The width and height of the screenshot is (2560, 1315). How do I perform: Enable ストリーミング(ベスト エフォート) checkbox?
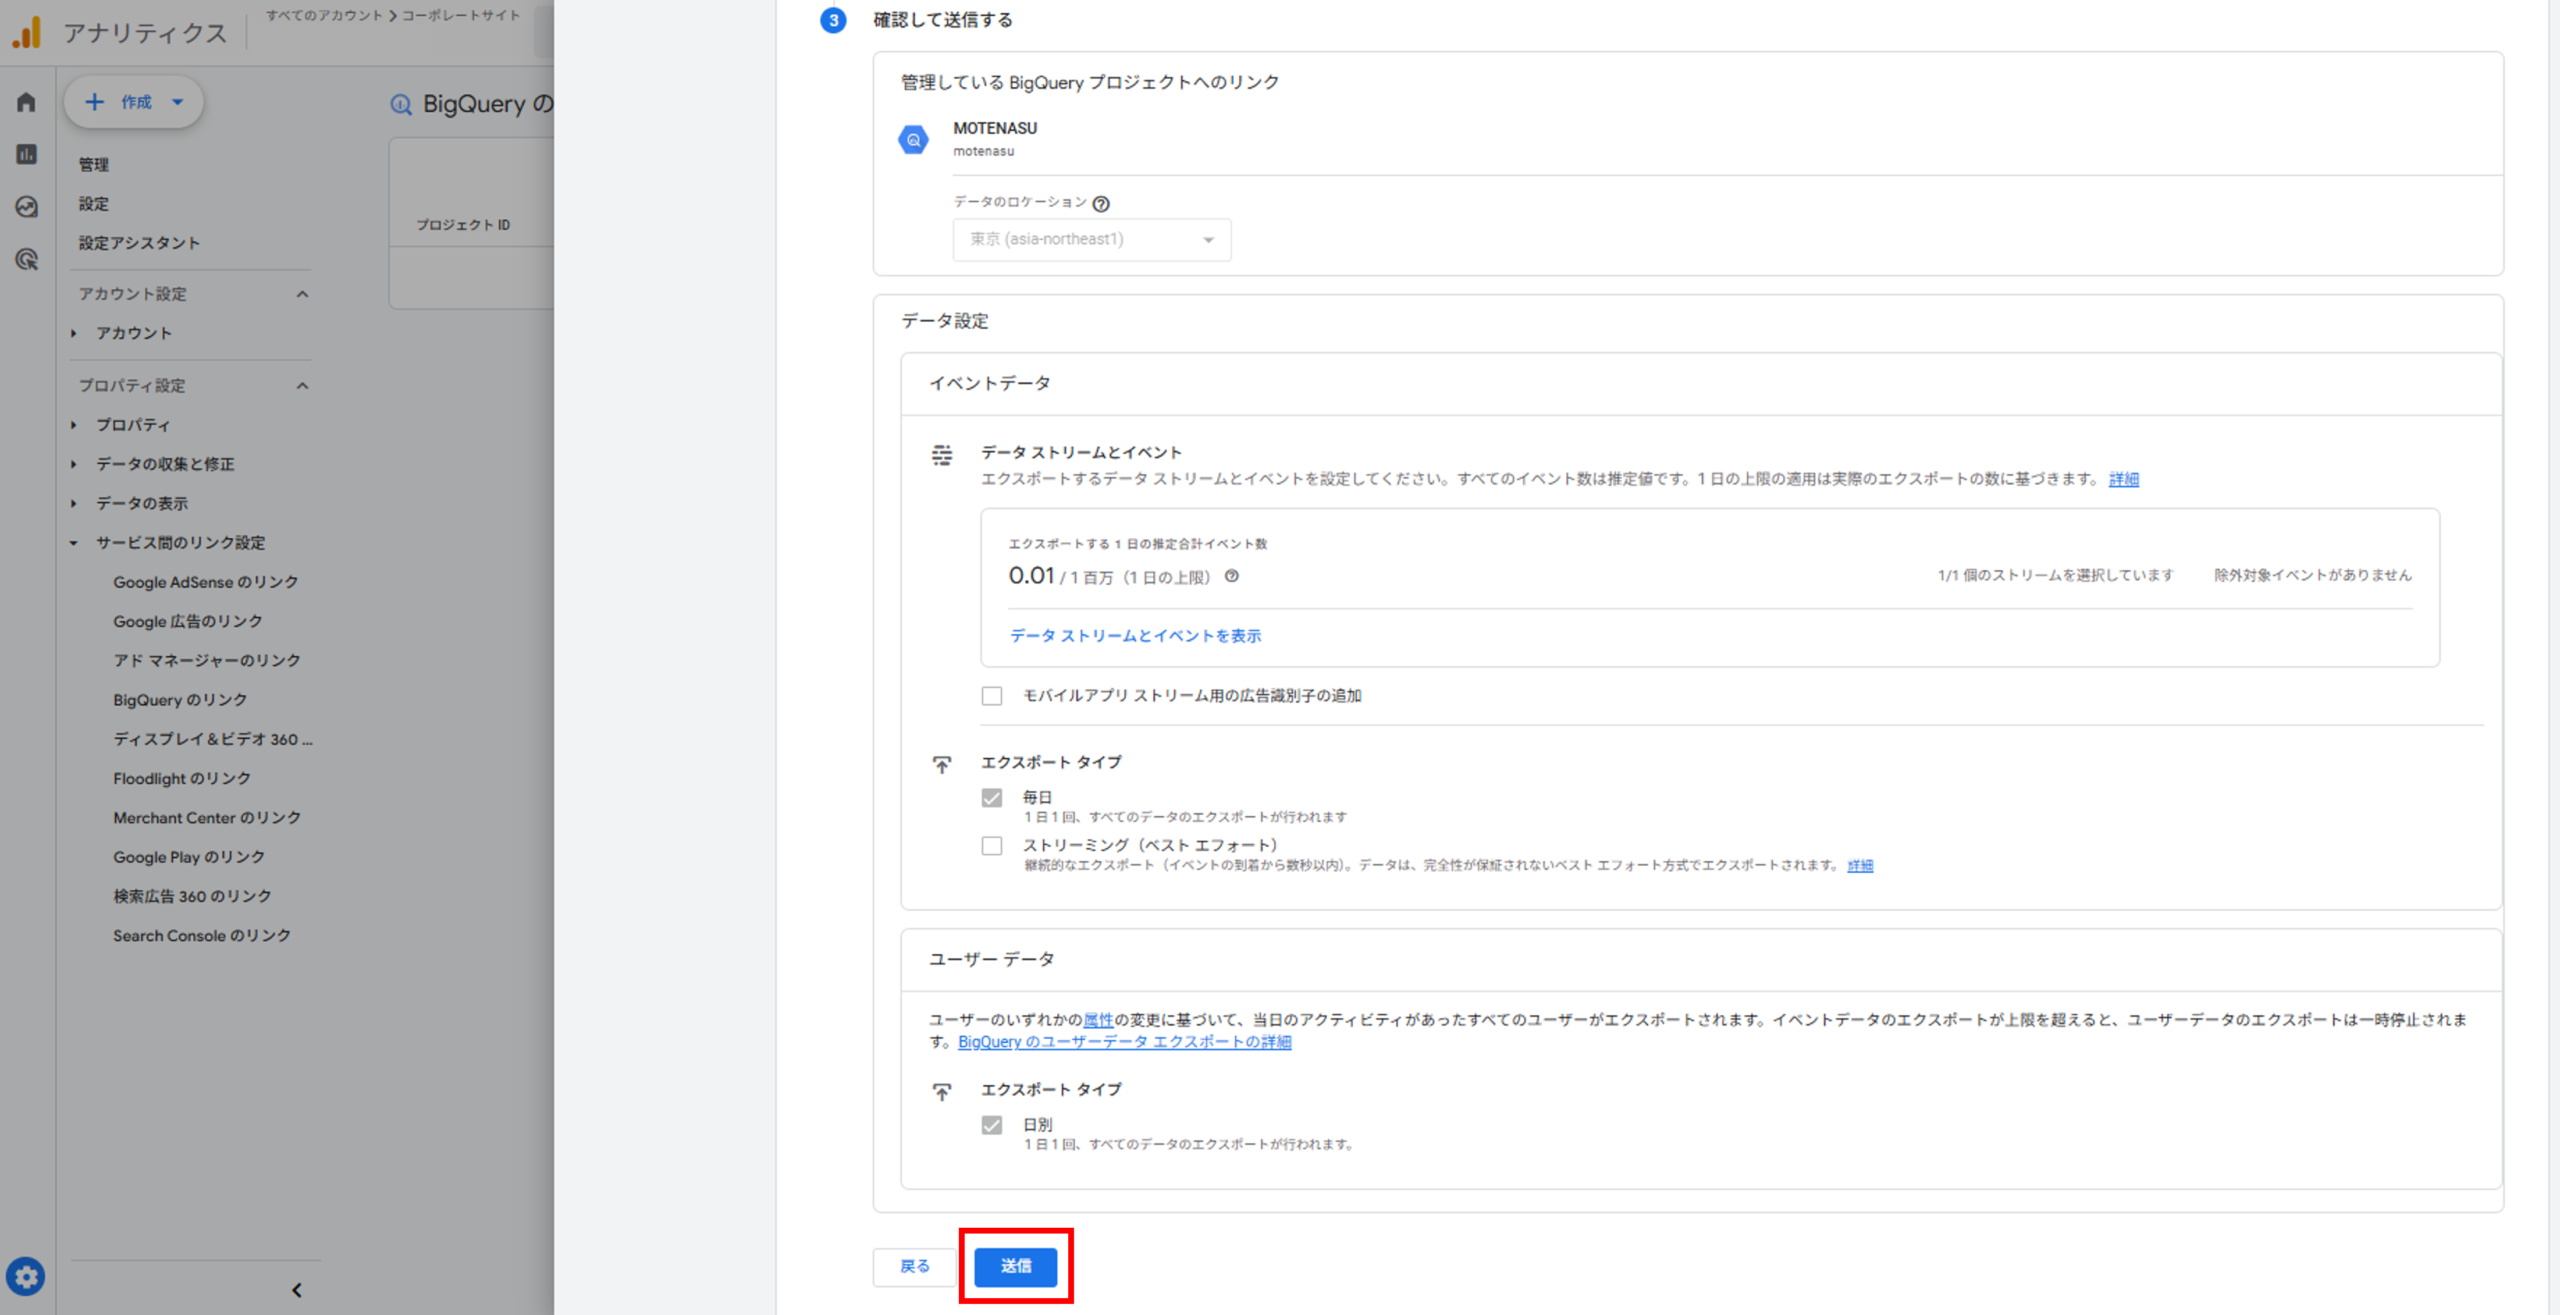[x=991, y=846]
